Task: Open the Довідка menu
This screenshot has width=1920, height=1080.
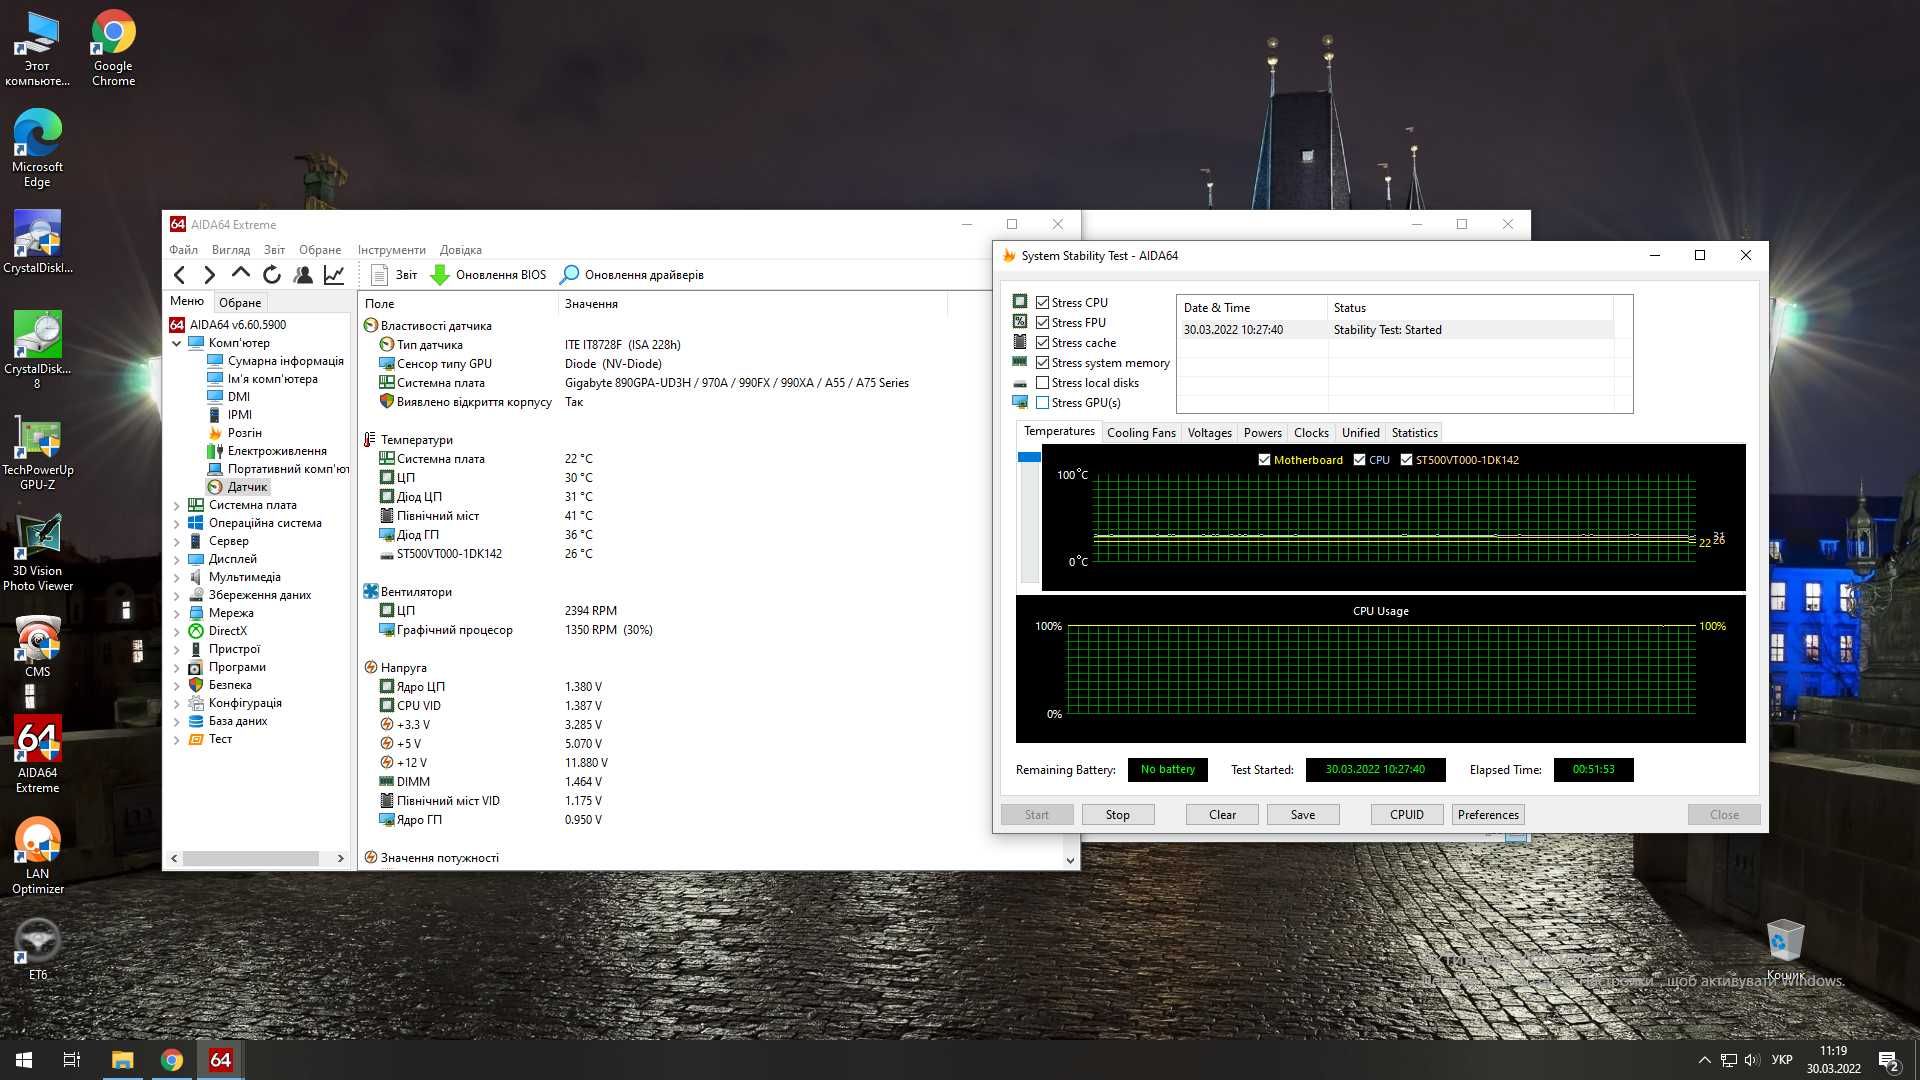Action: point(460,250)
